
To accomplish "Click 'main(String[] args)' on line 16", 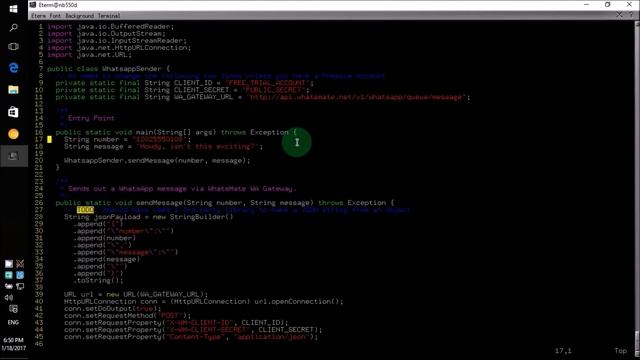I will point(176,132).
